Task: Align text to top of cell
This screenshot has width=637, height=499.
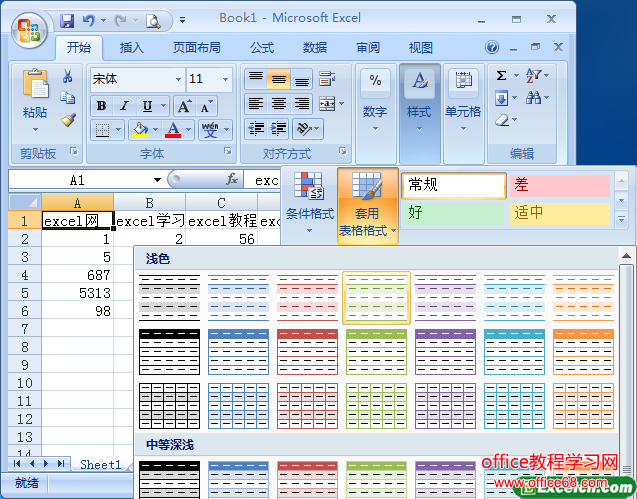Action: [x=256, y=79]
